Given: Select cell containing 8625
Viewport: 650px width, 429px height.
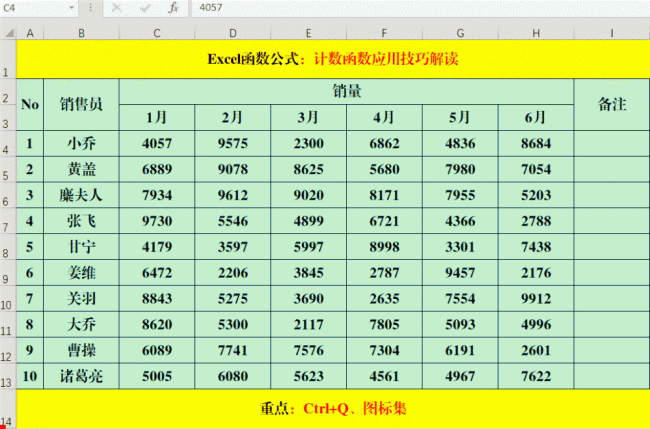Looking at the screenshot, I should tap(308, 170).
